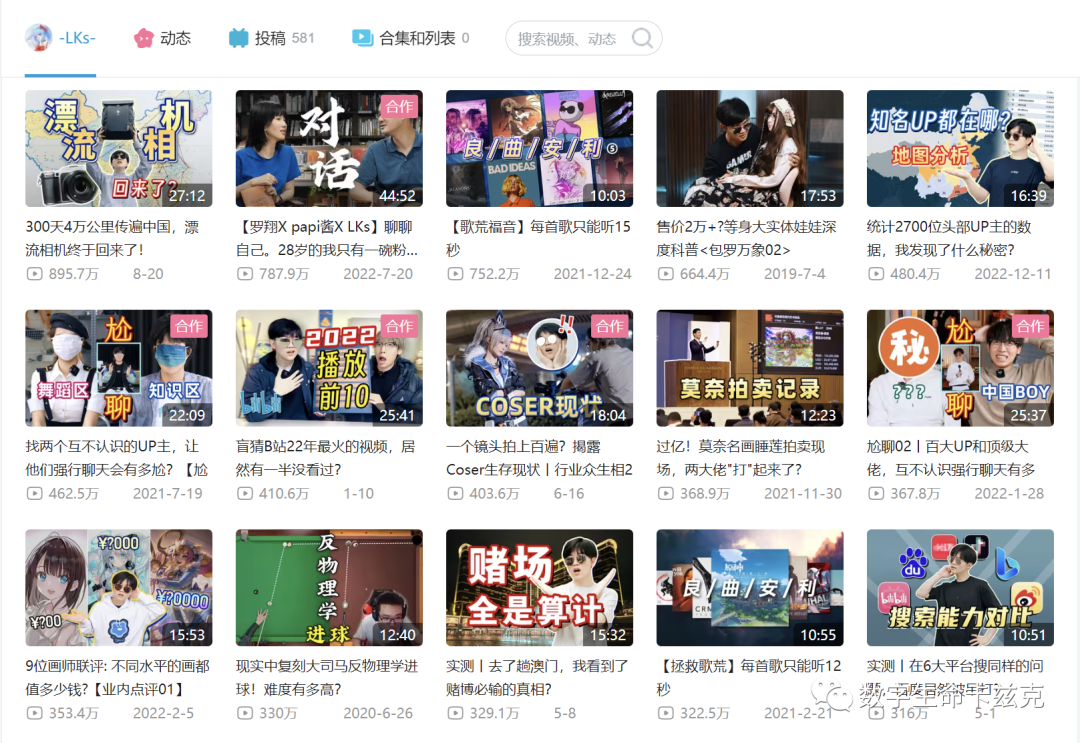Open the 2022播放前10 video thumbnail
Image resolution: width=1080 pixels, height=743 pixels.
click(329, 368)
